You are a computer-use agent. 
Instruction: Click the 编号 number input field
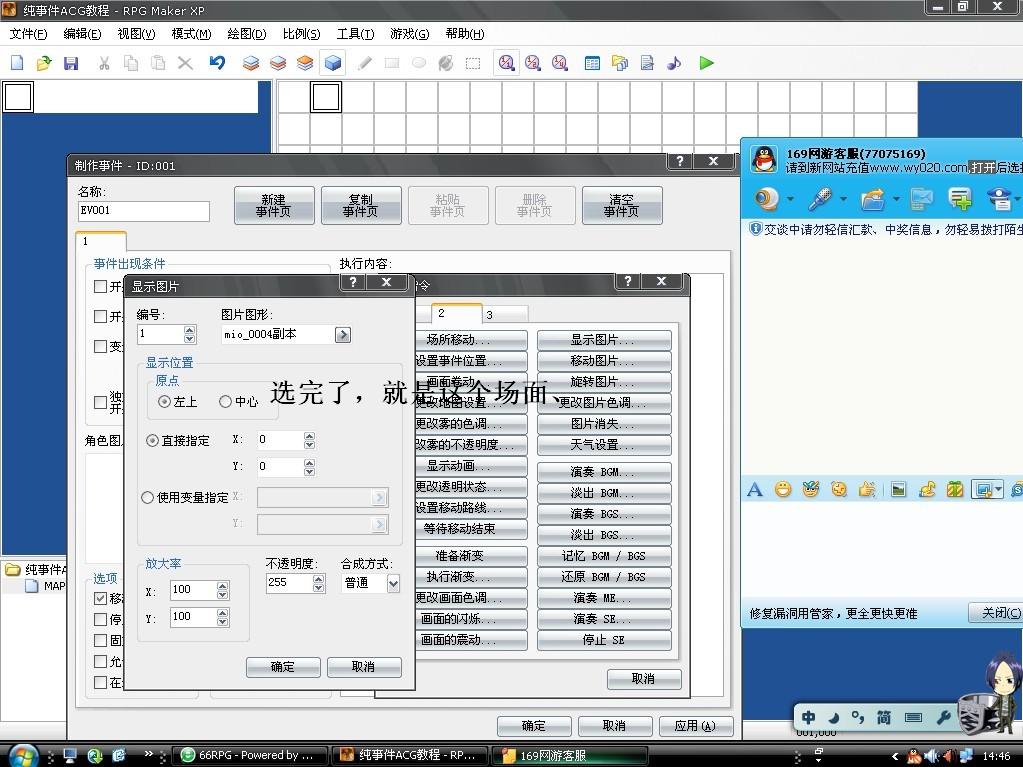coord(160,334)
